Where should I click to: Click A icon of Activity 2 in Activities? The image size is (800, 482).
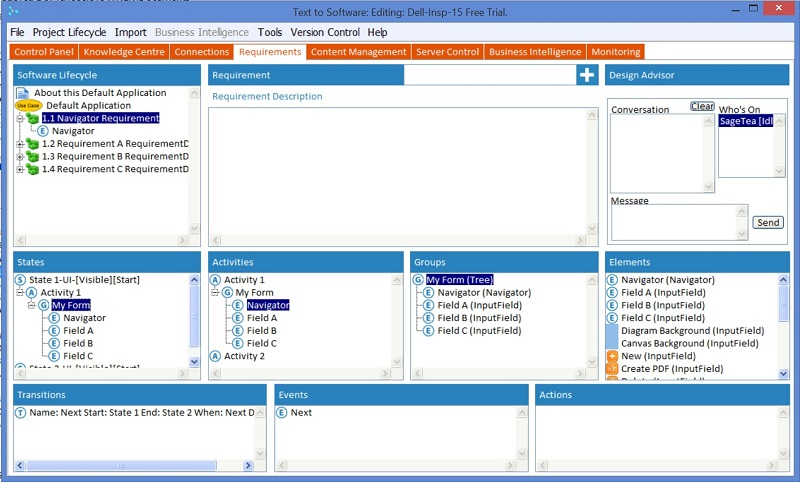[x=215, y=357]
